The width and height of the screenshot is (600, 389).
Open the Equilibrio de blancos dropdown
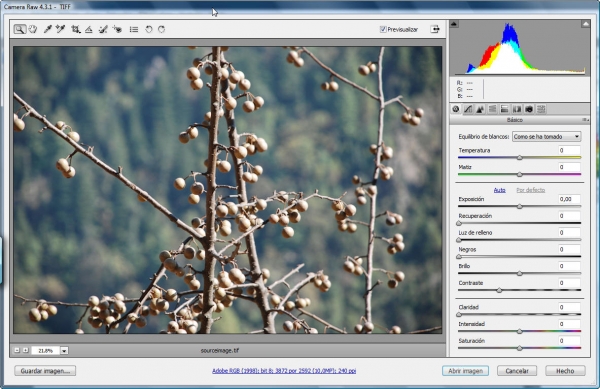[546, 137]
